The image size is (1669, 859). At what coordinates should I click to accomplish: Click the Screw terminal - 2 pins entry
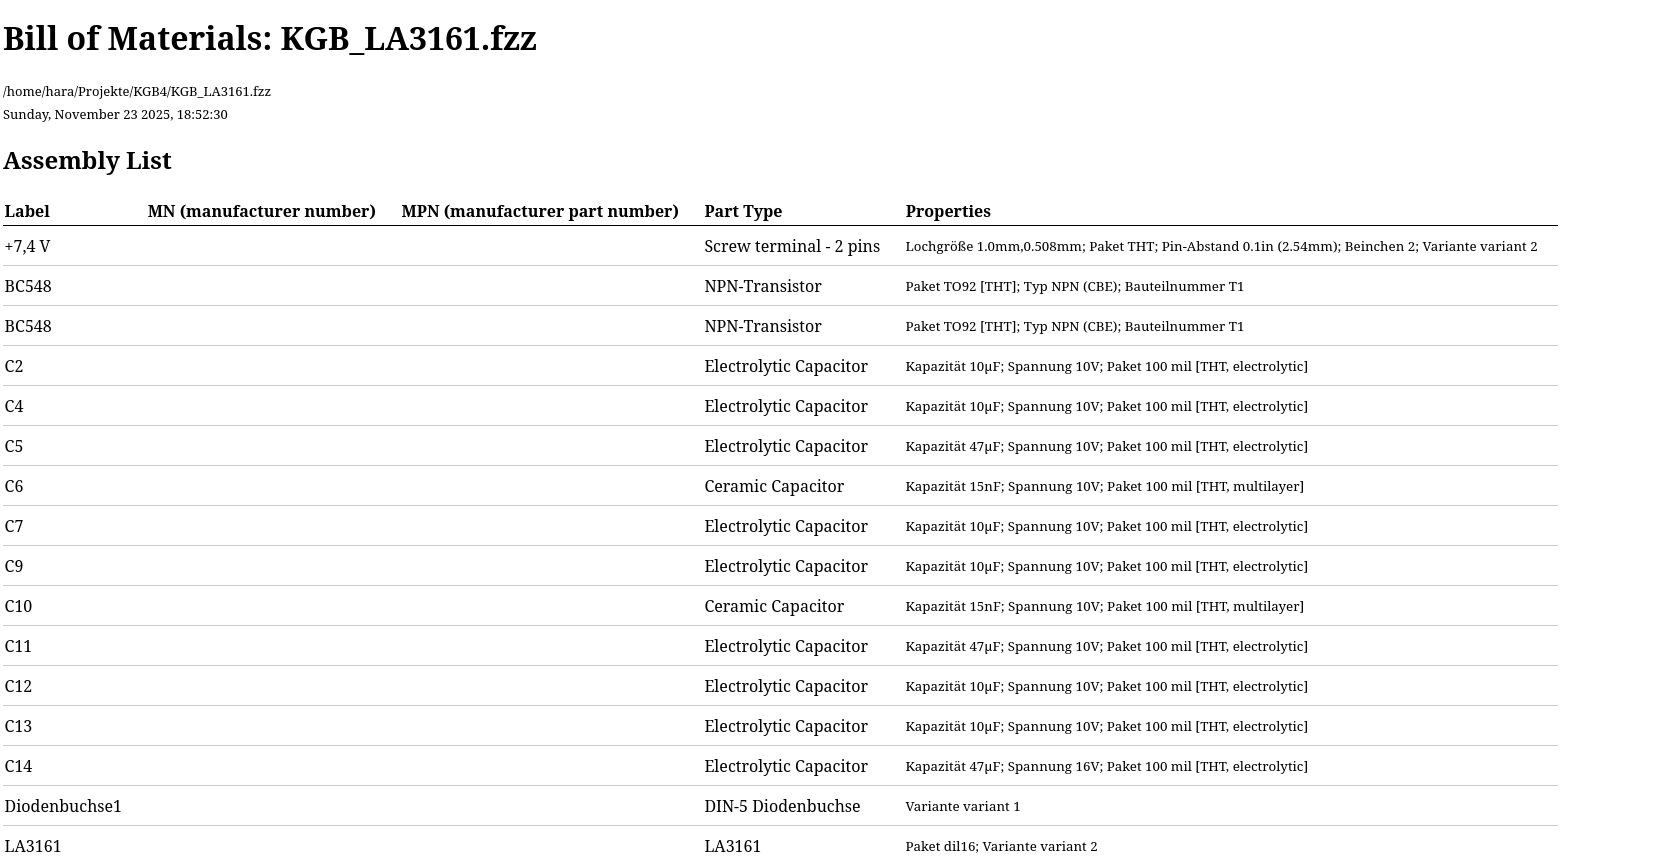coord(791,247)
